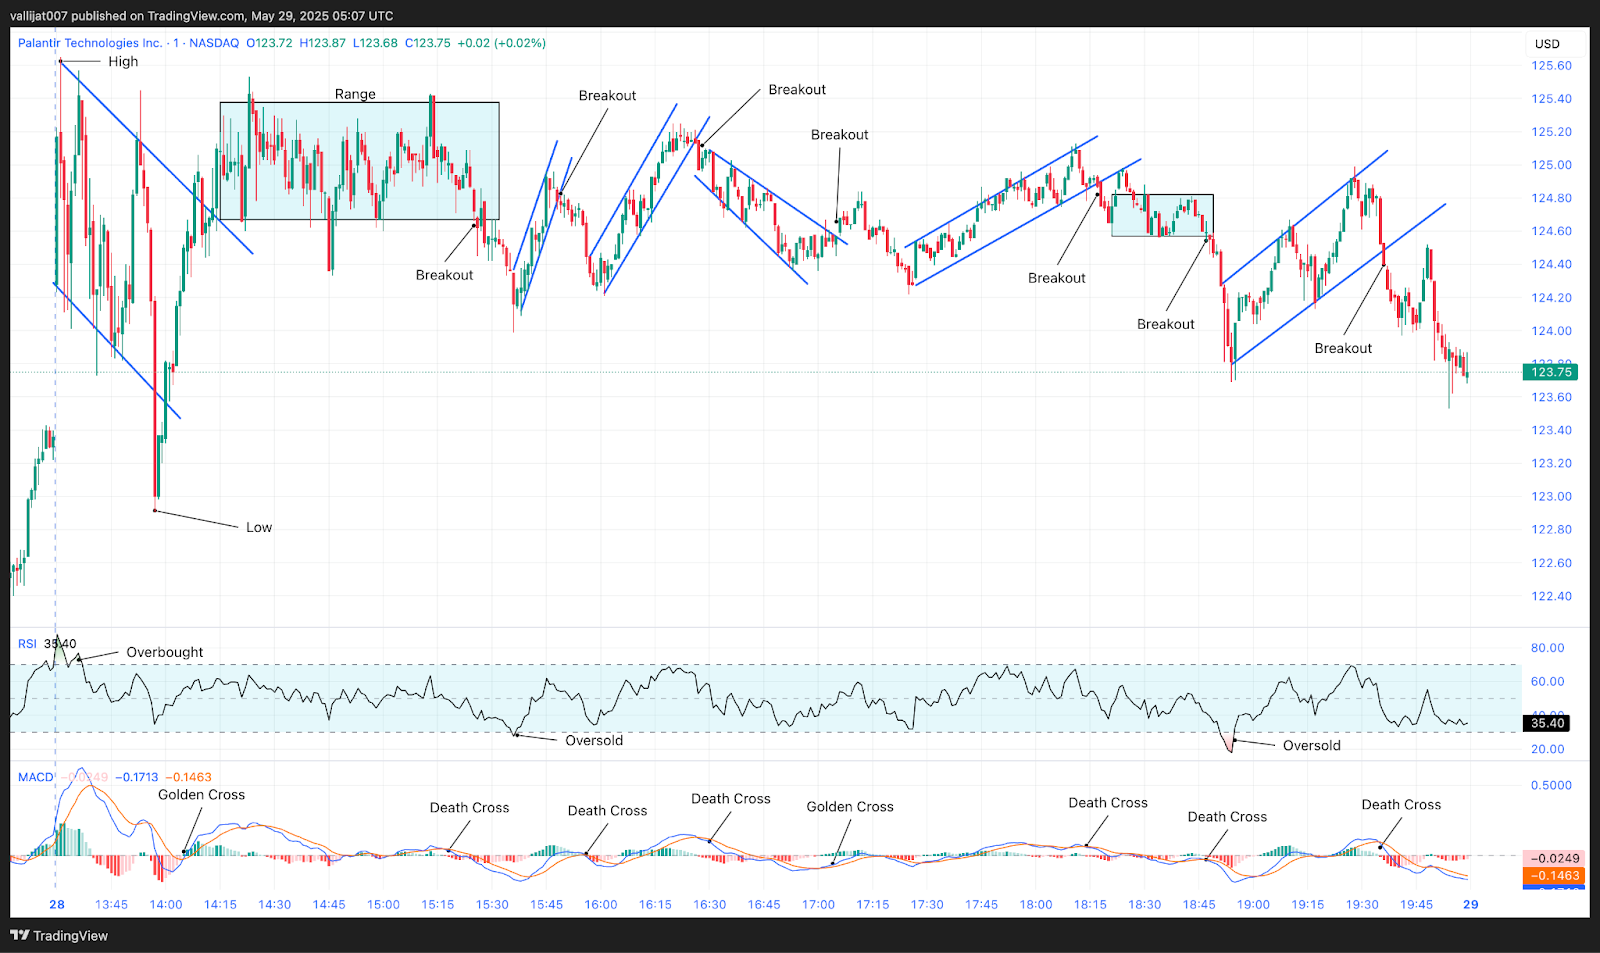Click the open value O123.72

270,43
